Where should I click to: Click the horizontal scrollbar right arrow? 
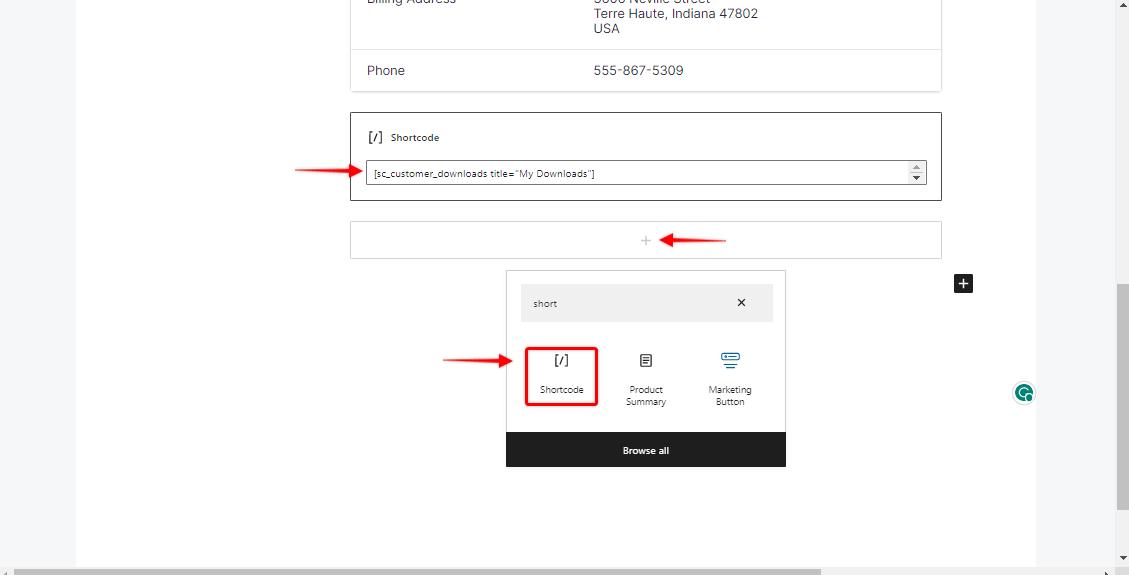(1106, 571)
